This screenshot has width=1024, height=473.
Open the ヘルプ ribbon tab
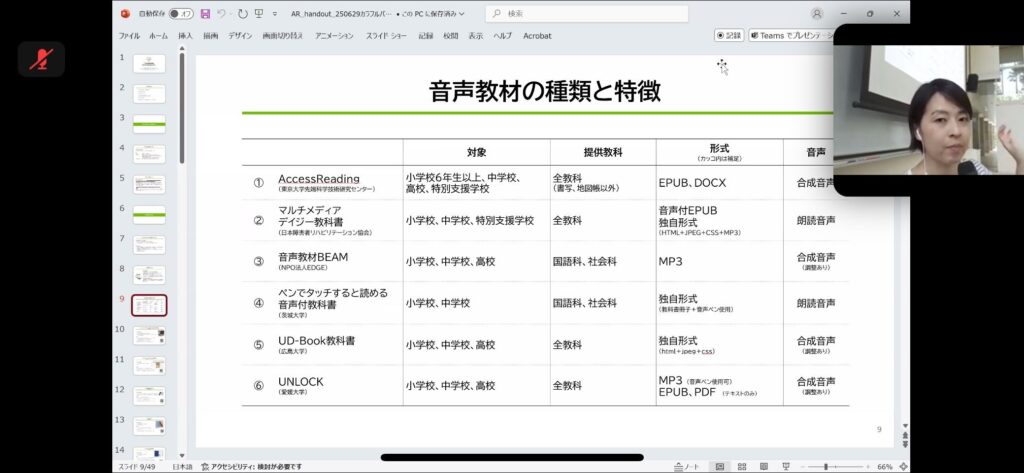(502, 36)
